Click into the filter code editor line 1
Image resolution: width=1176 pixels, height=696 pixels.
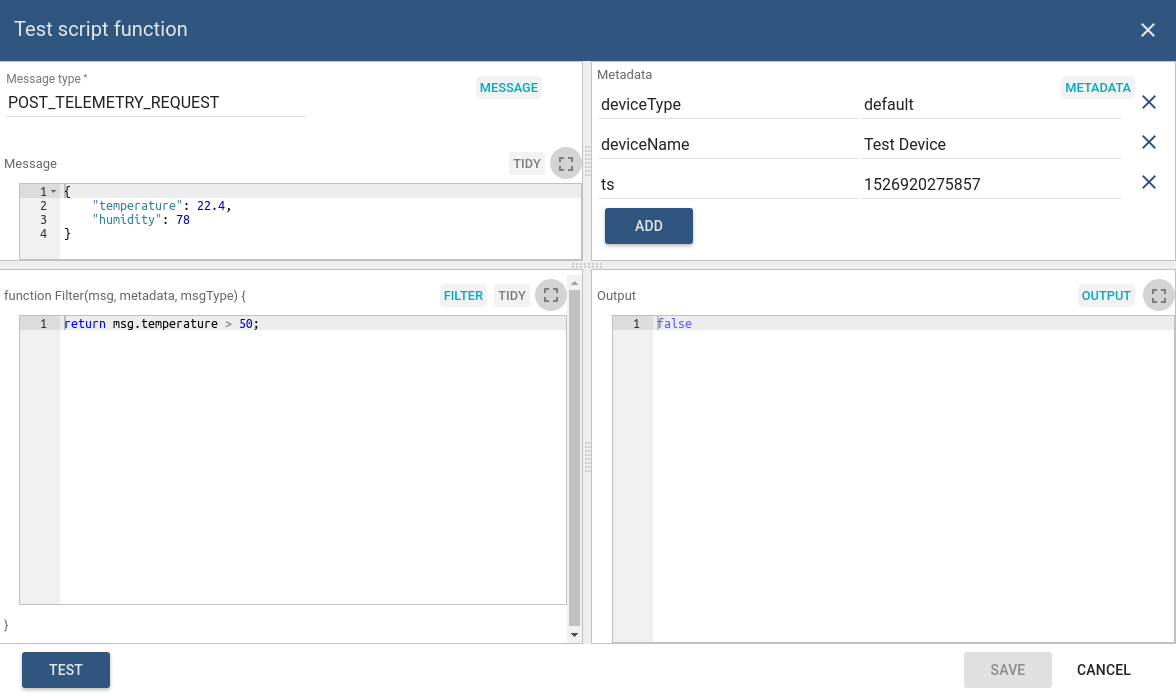300,324
